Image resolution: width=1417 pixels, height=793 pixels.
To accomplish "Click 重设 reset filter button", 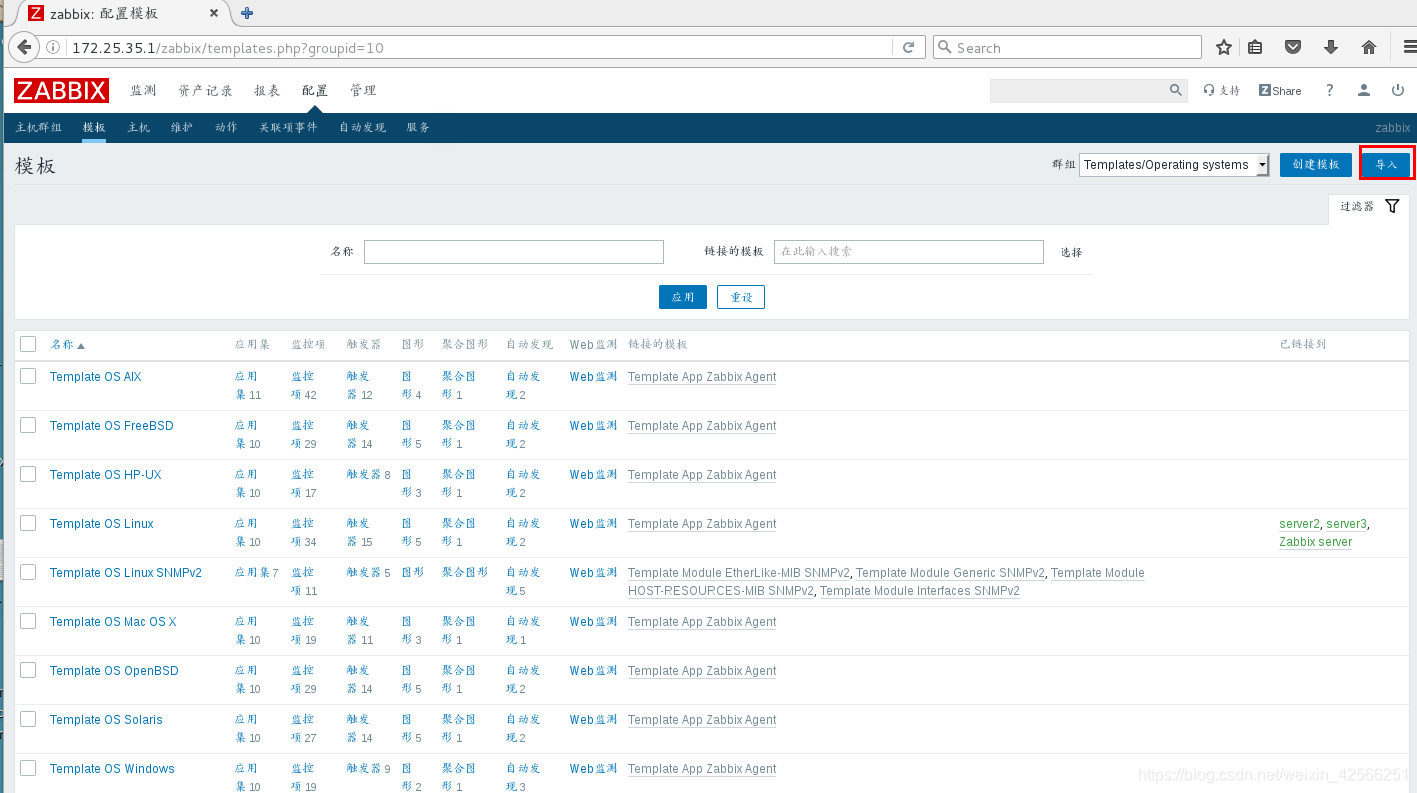I will coord(741,297).
